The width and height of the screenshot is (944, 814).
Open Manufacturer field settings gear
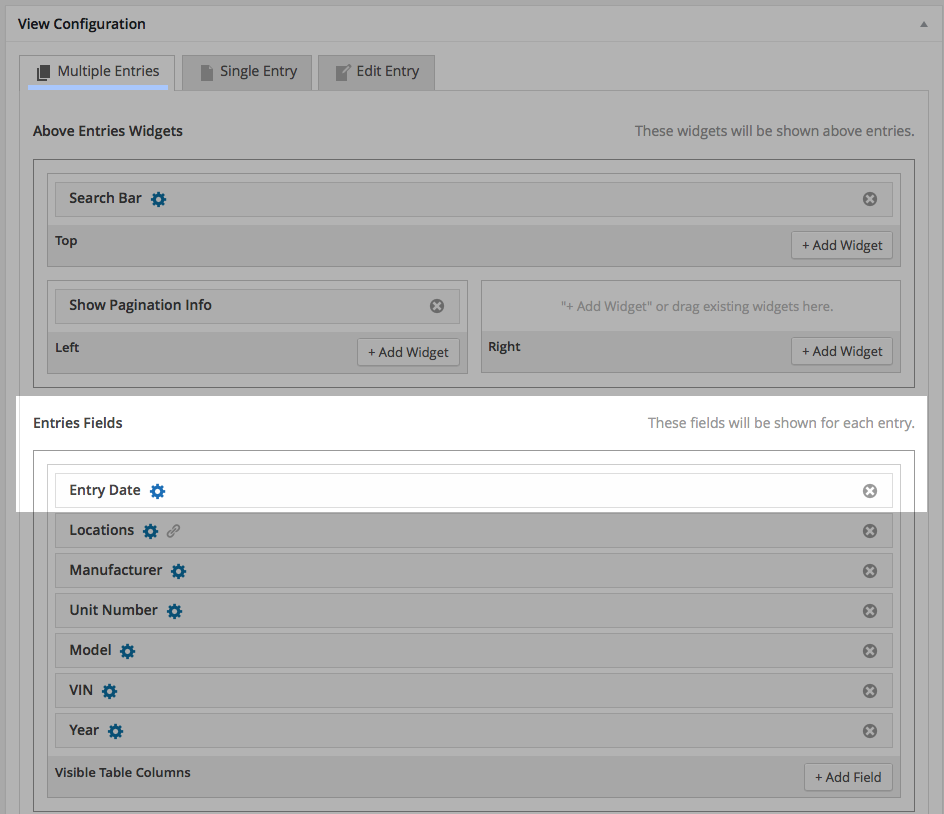178,571
